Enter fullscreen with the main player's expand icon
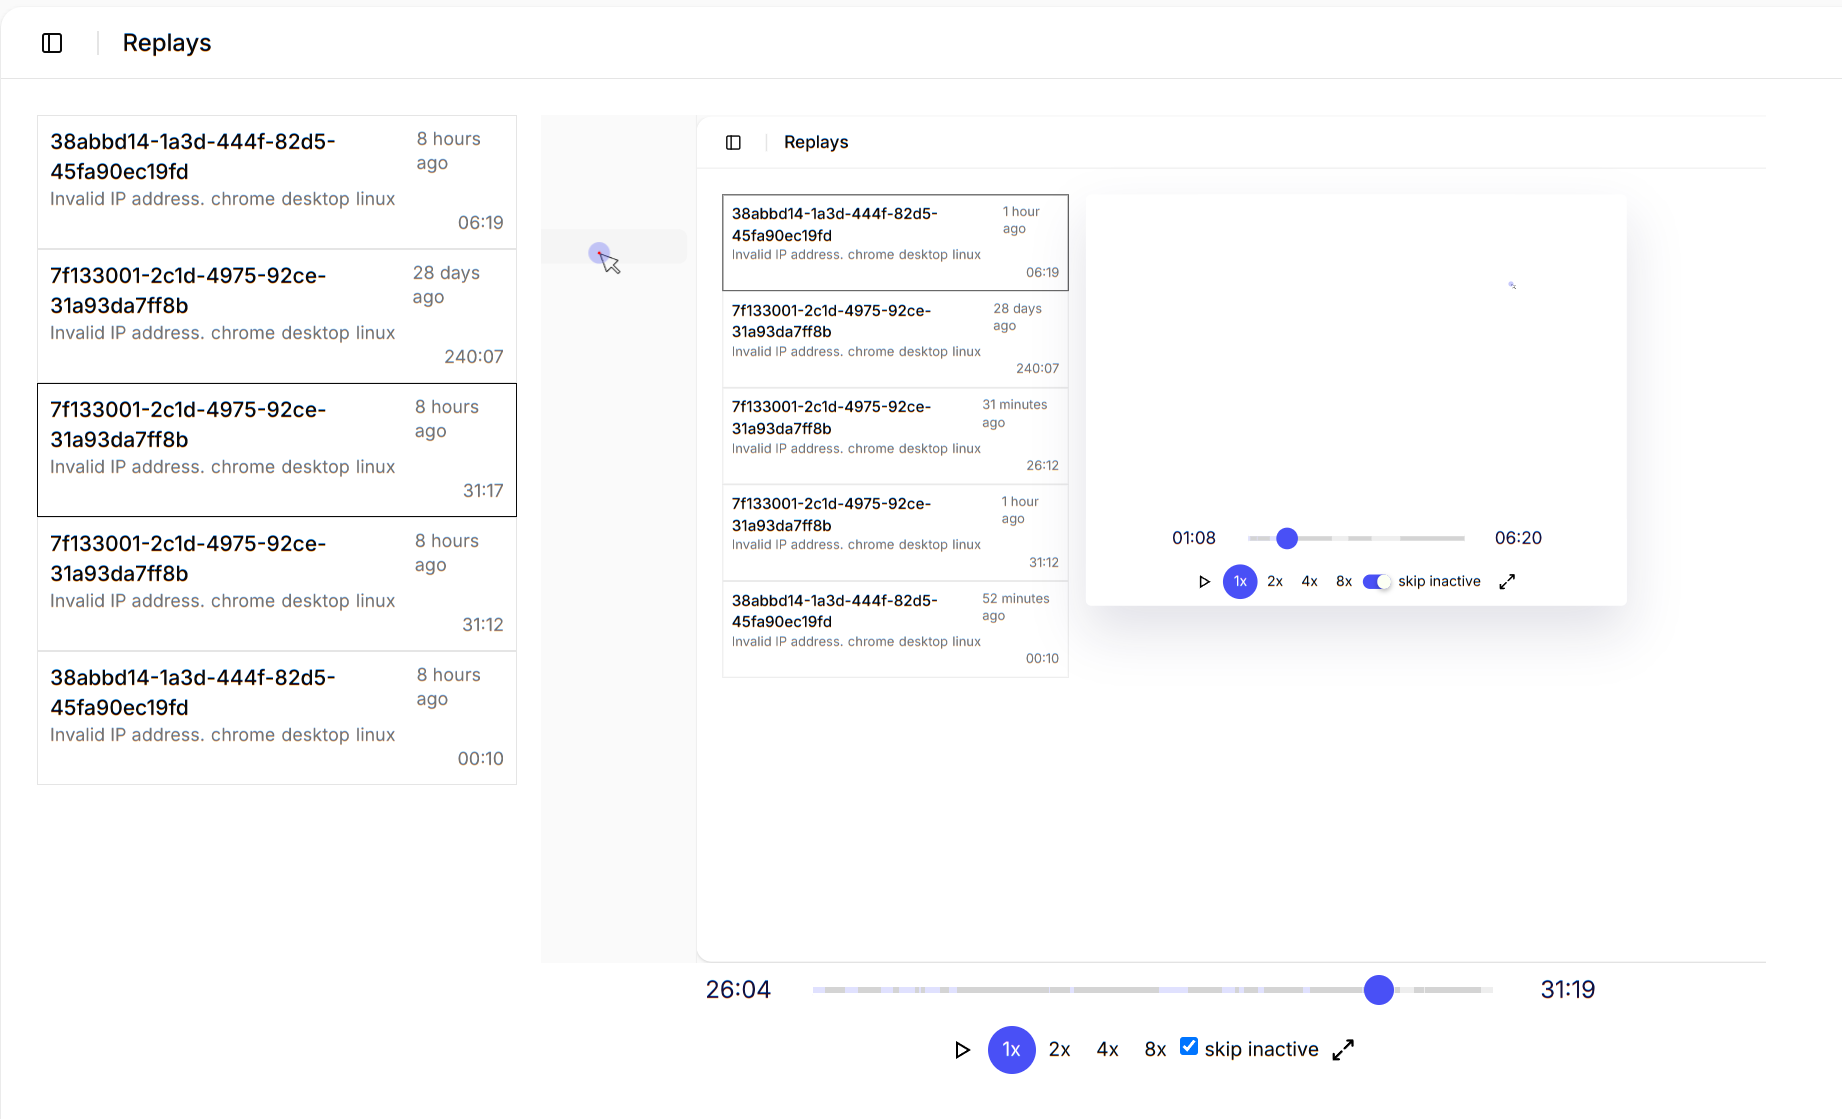Screen dimensions: 1842x1119 [x=1343, y=1049]
